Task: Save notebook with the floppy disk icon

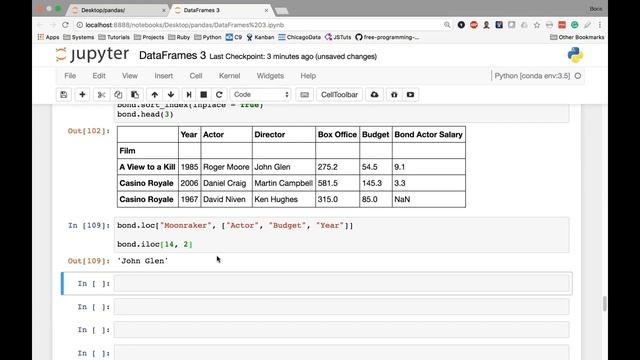Action: tap(64, 95)
